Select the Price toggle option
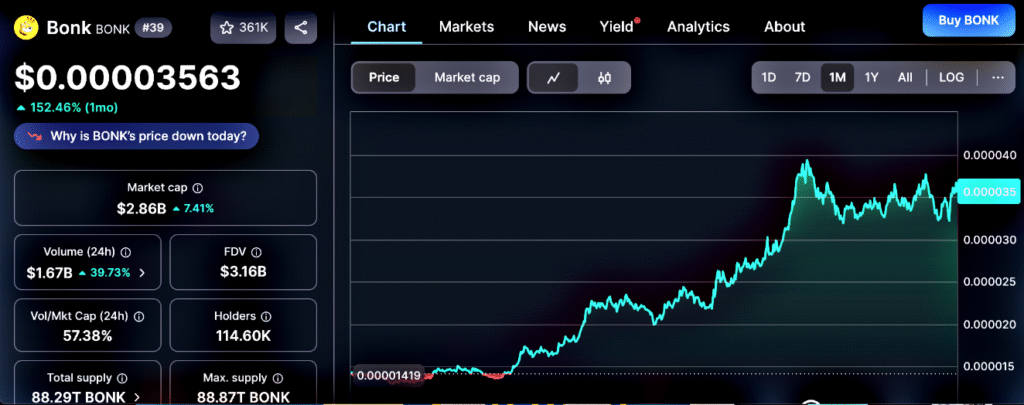 pyautogui.click(x=384, y=77)
